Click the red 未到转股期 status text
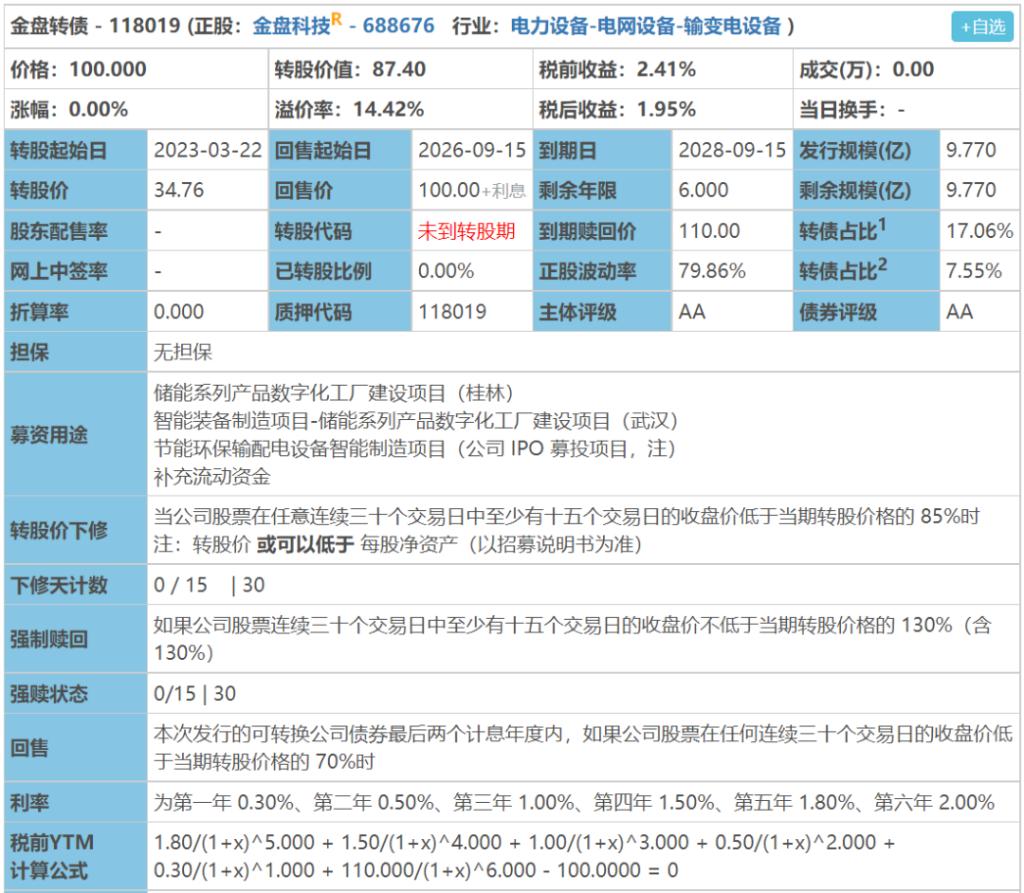This screenshot has width=1024, height=893. tap(466, 231)
